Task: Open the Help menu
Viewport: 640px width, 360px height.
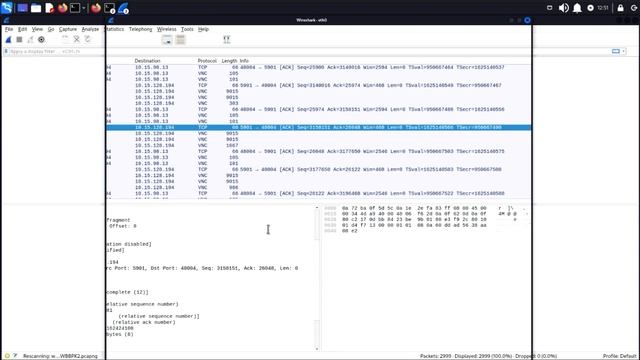Action: 203,29
